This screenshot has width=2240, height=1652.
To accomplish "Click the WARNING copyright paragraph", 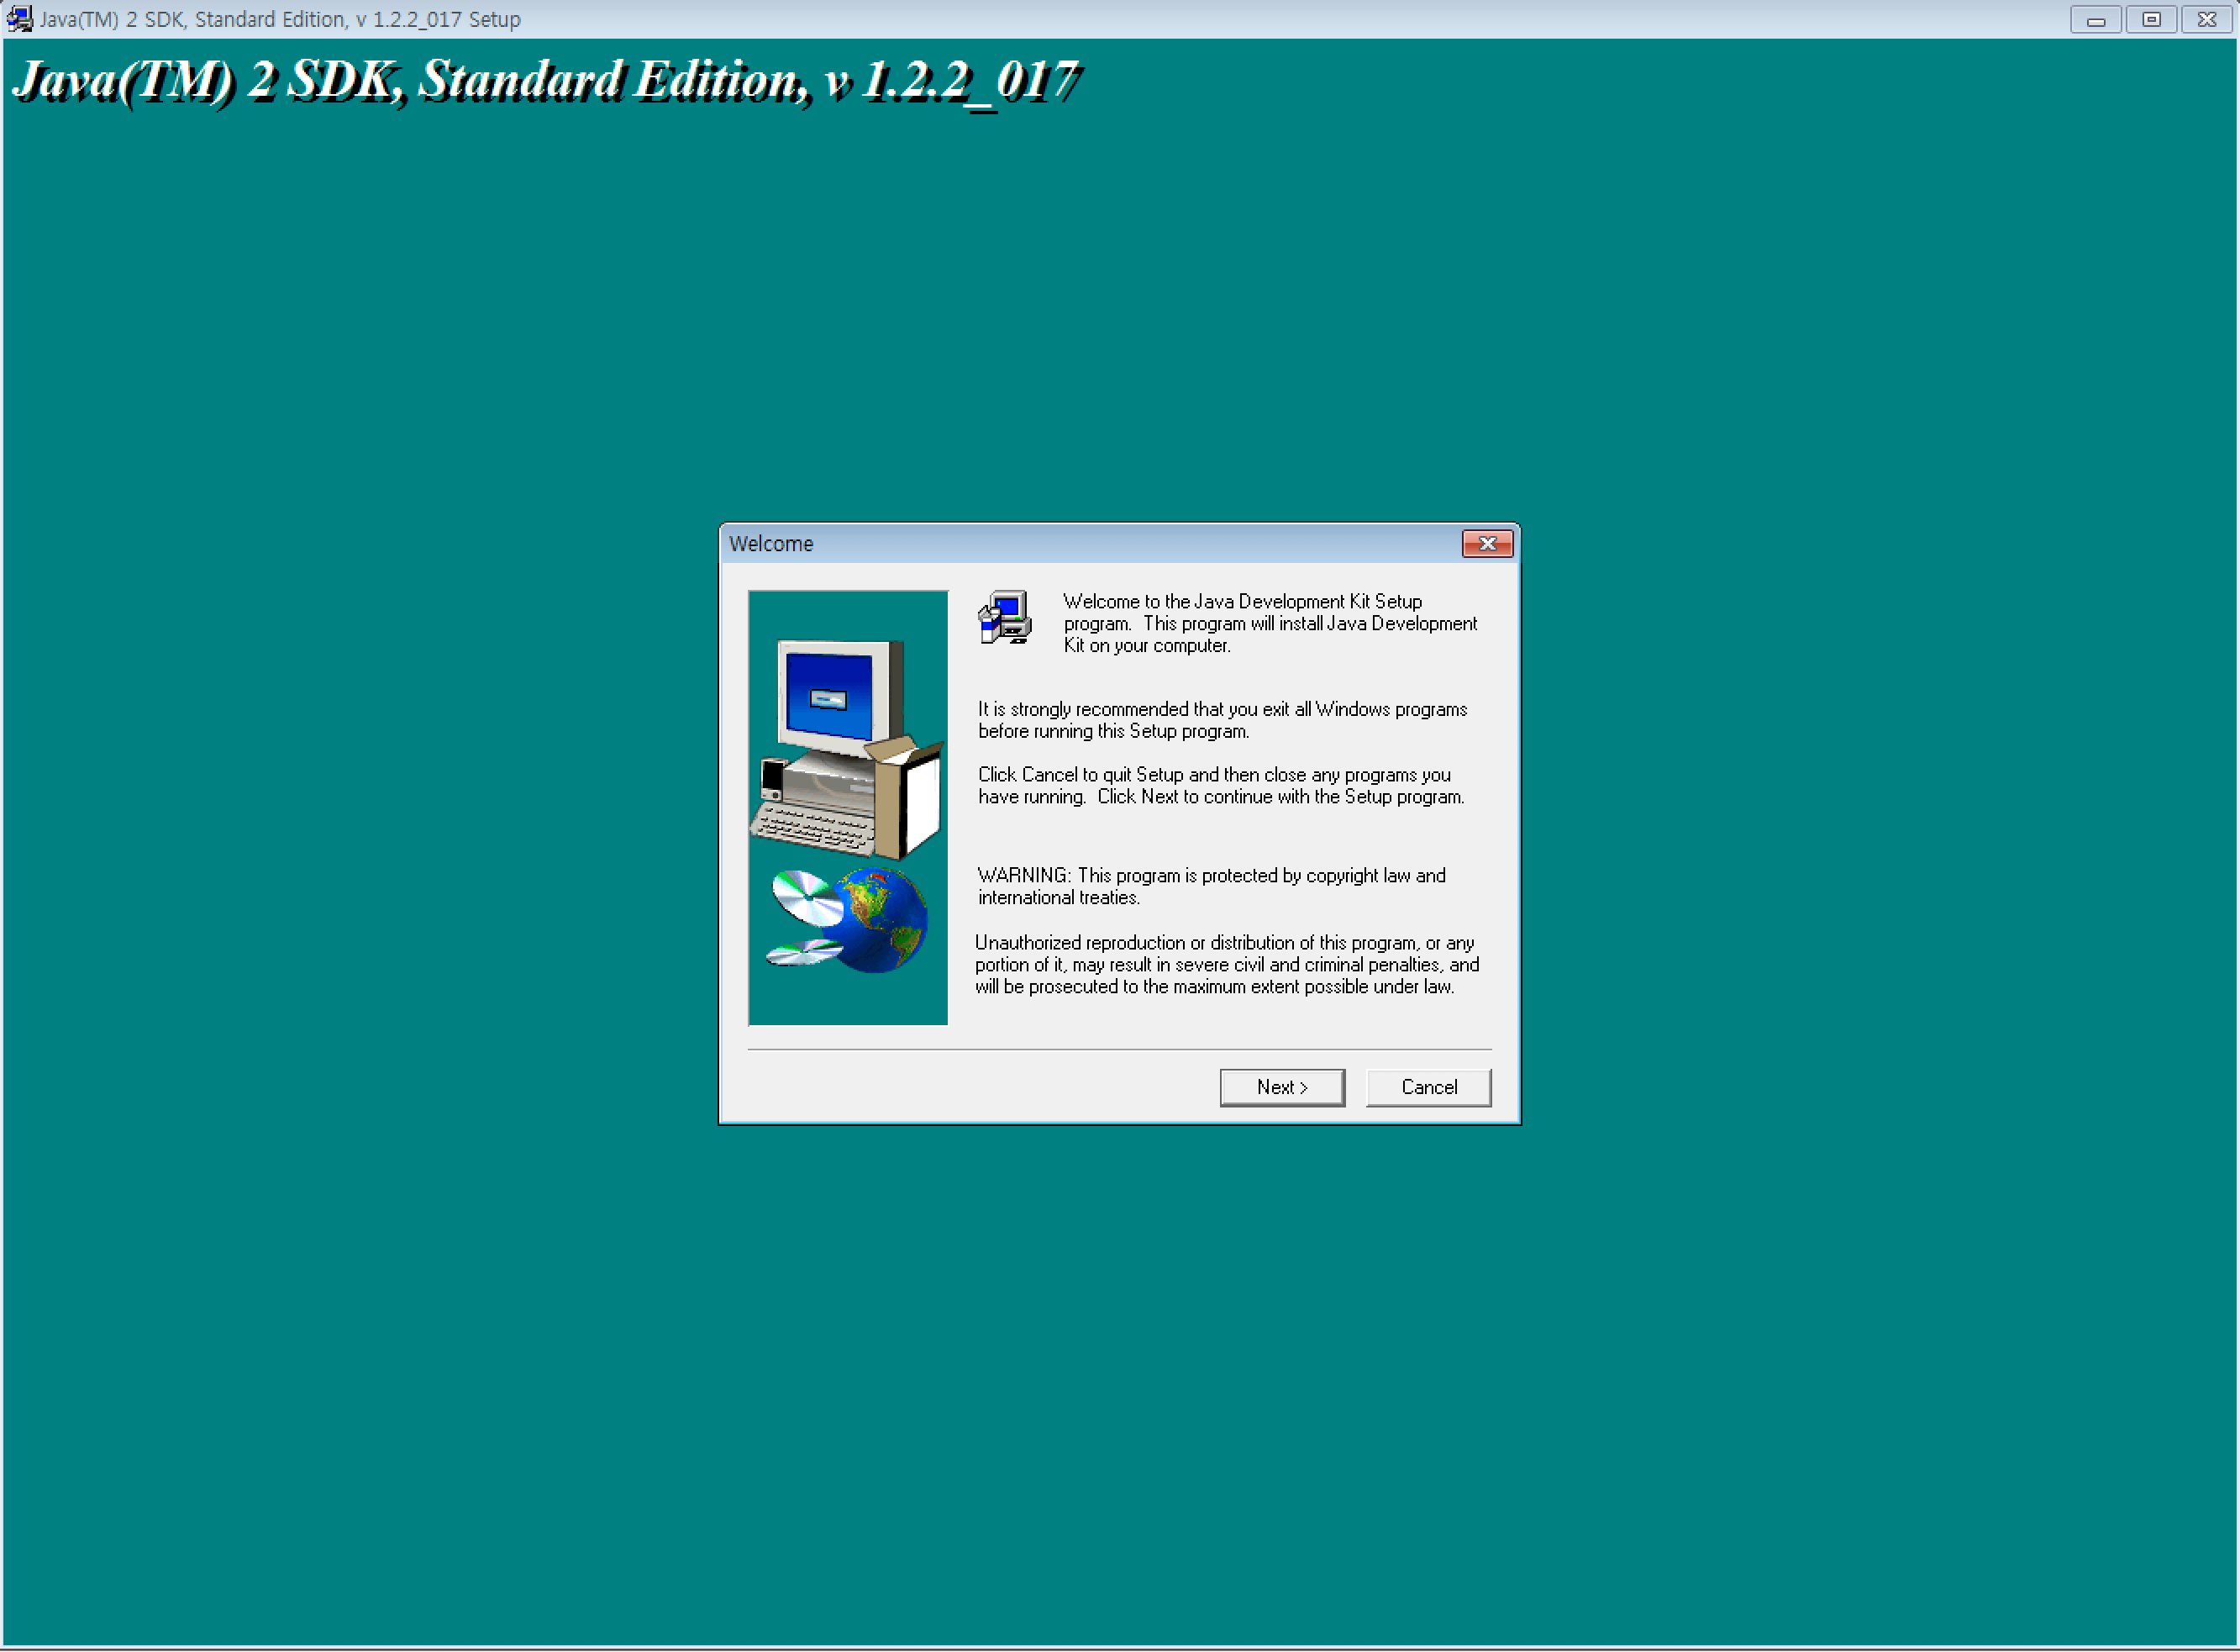I will click(1210, 886).
